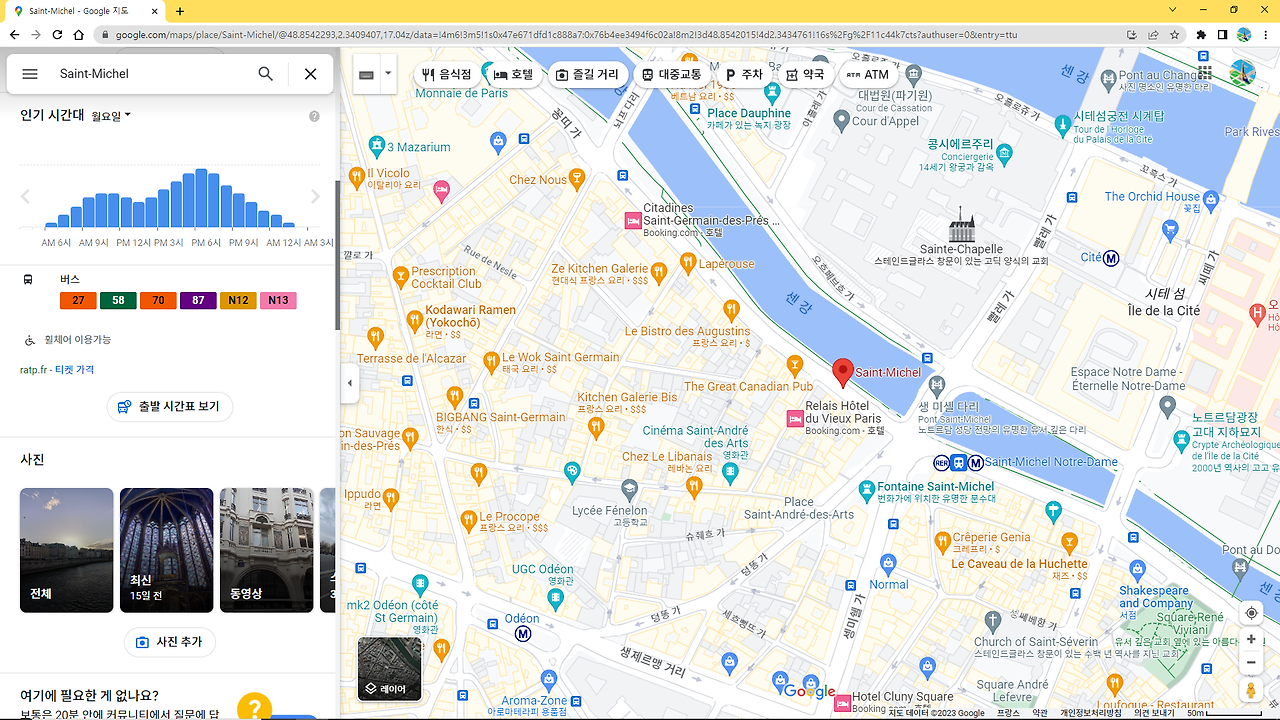
Task: Click the Fontaine Saint-Michel marker
Action: pos(867,491)
